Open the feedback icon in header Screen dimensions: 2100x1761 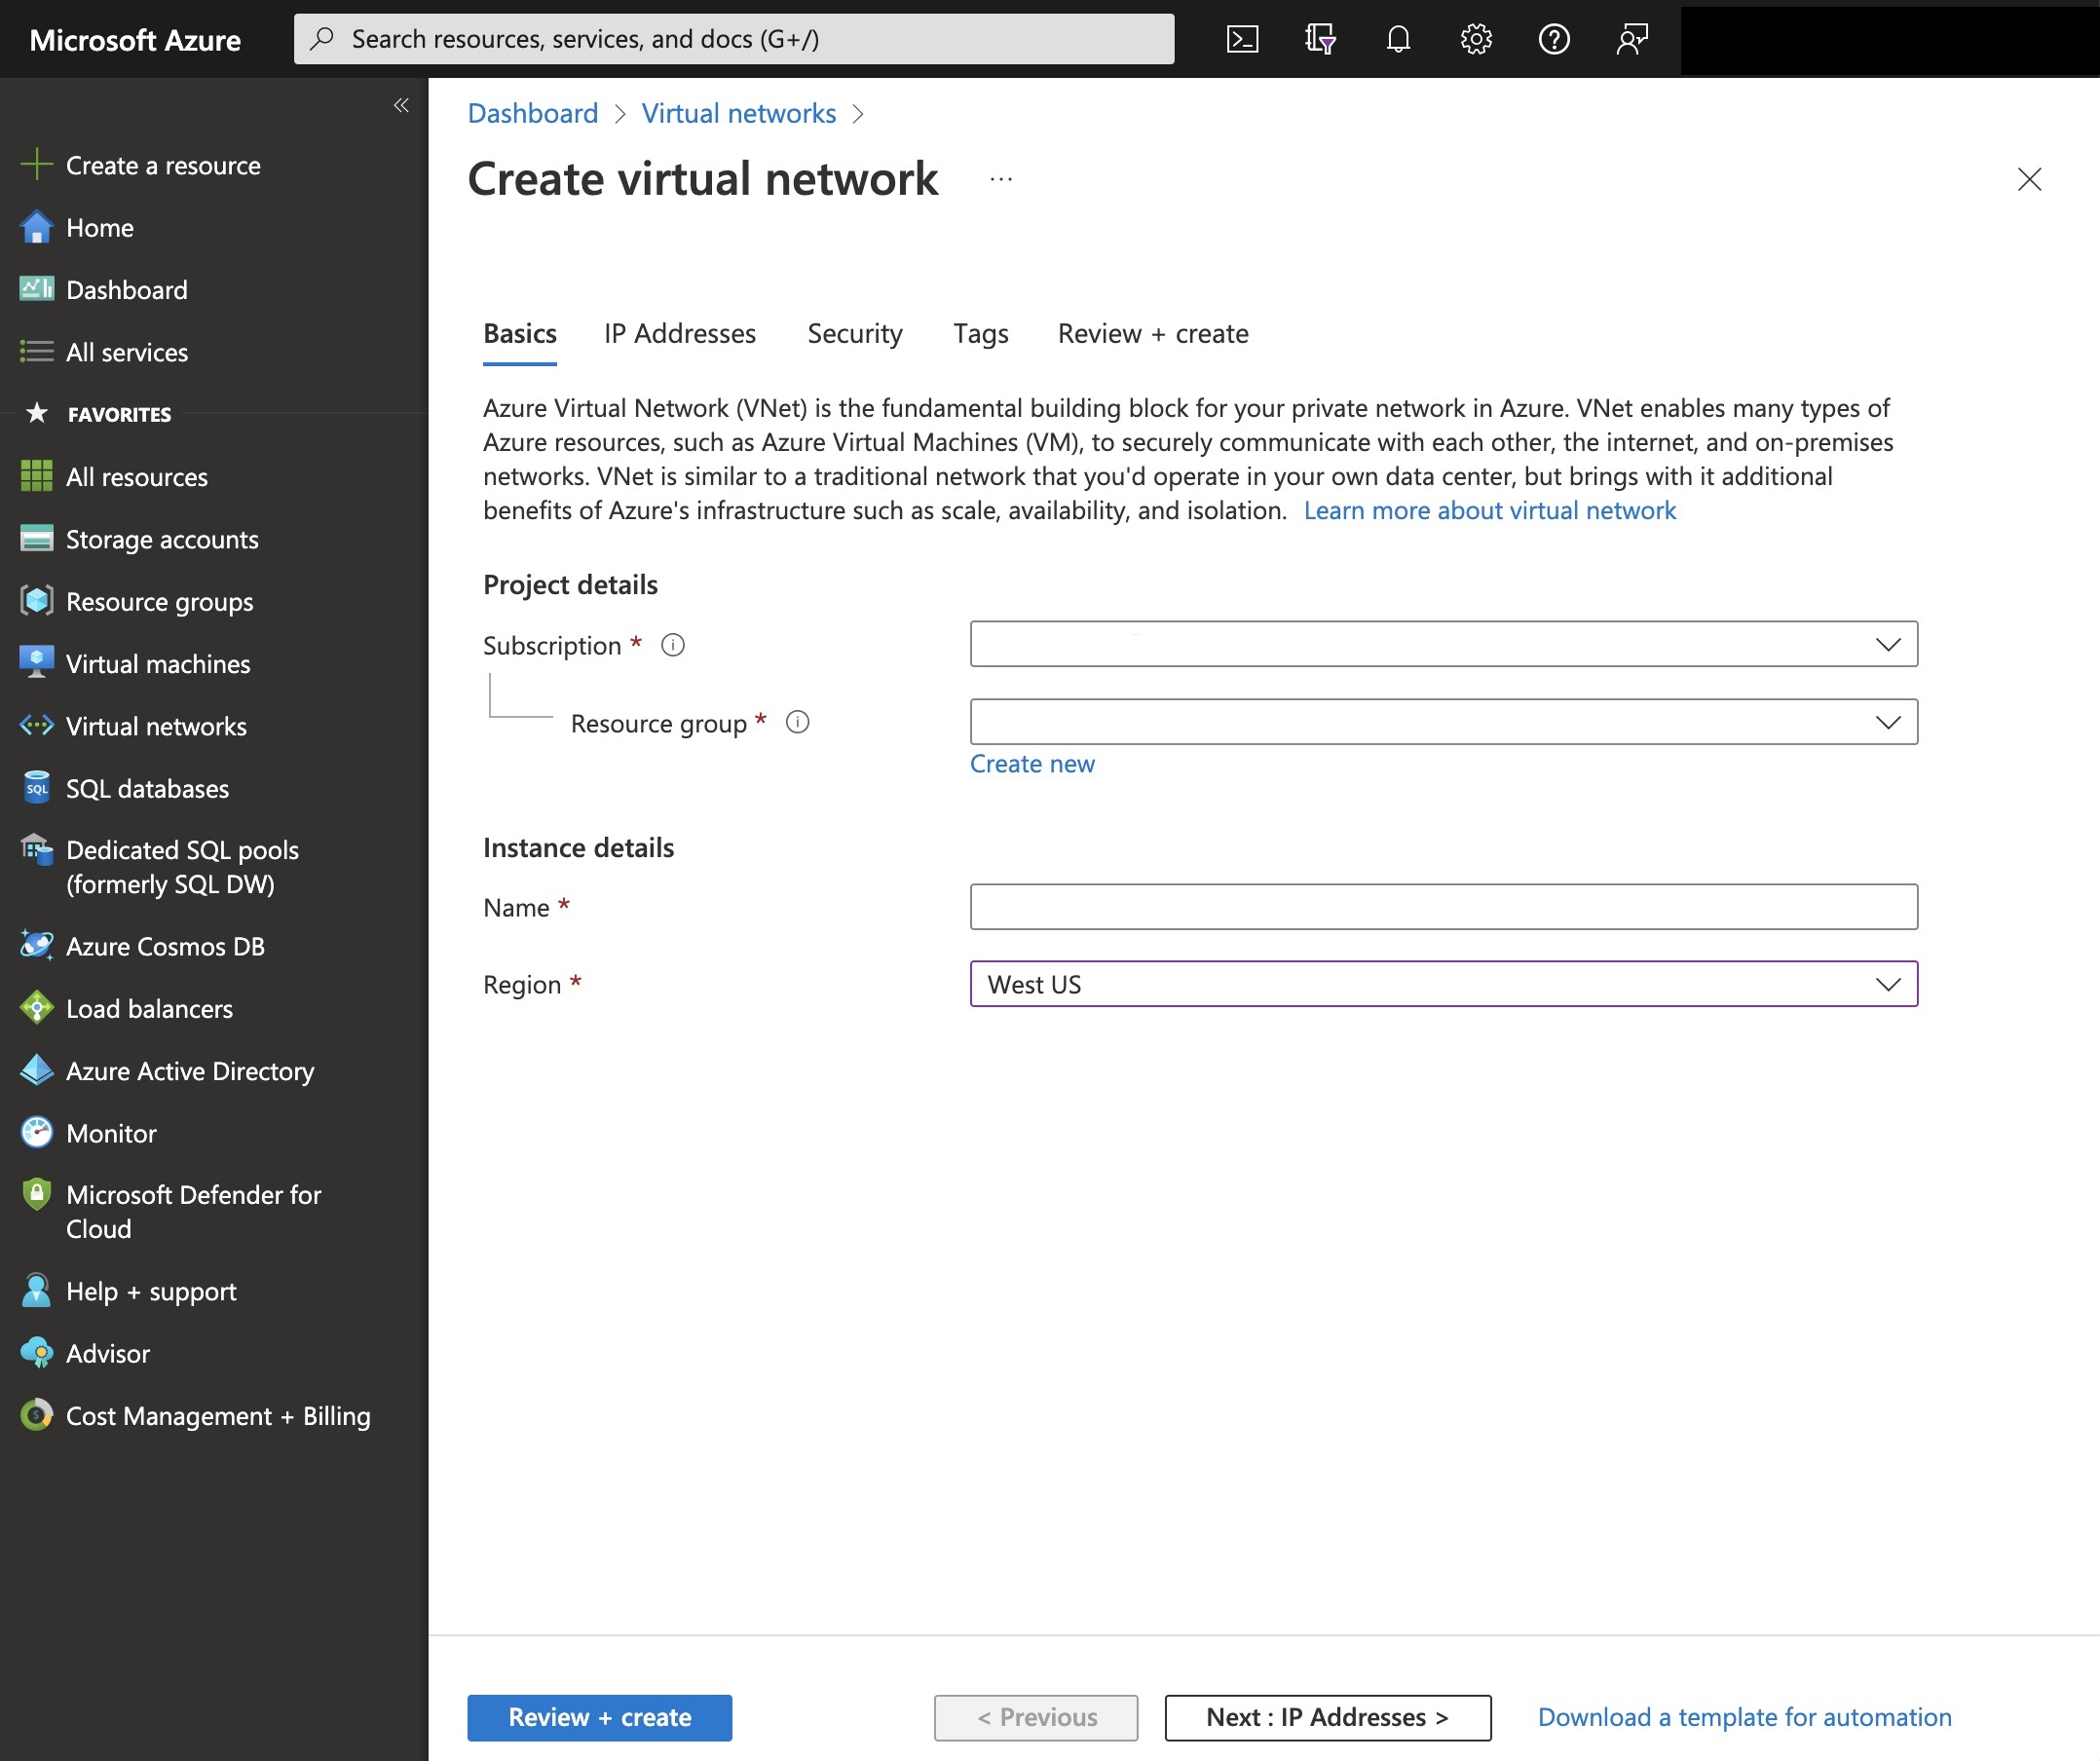click(1632, 39)
